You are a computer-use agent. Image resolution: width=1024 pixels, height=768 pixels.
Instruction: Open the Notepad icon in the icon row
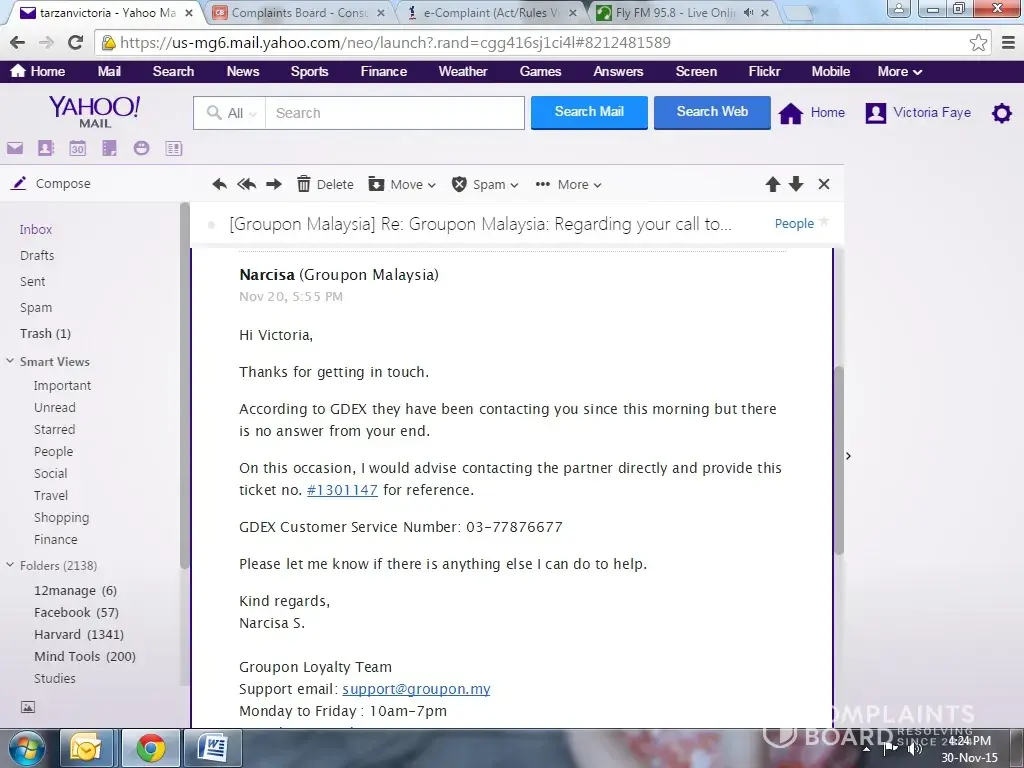(110, 149)
